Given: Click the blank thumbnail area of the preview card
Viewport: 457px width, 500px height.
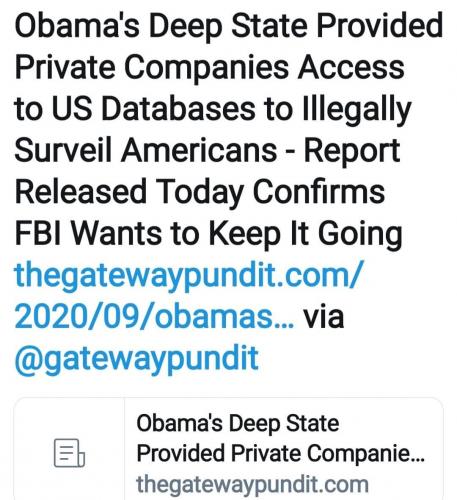Looking at the screenshot, I should click(x=69, y=449).
